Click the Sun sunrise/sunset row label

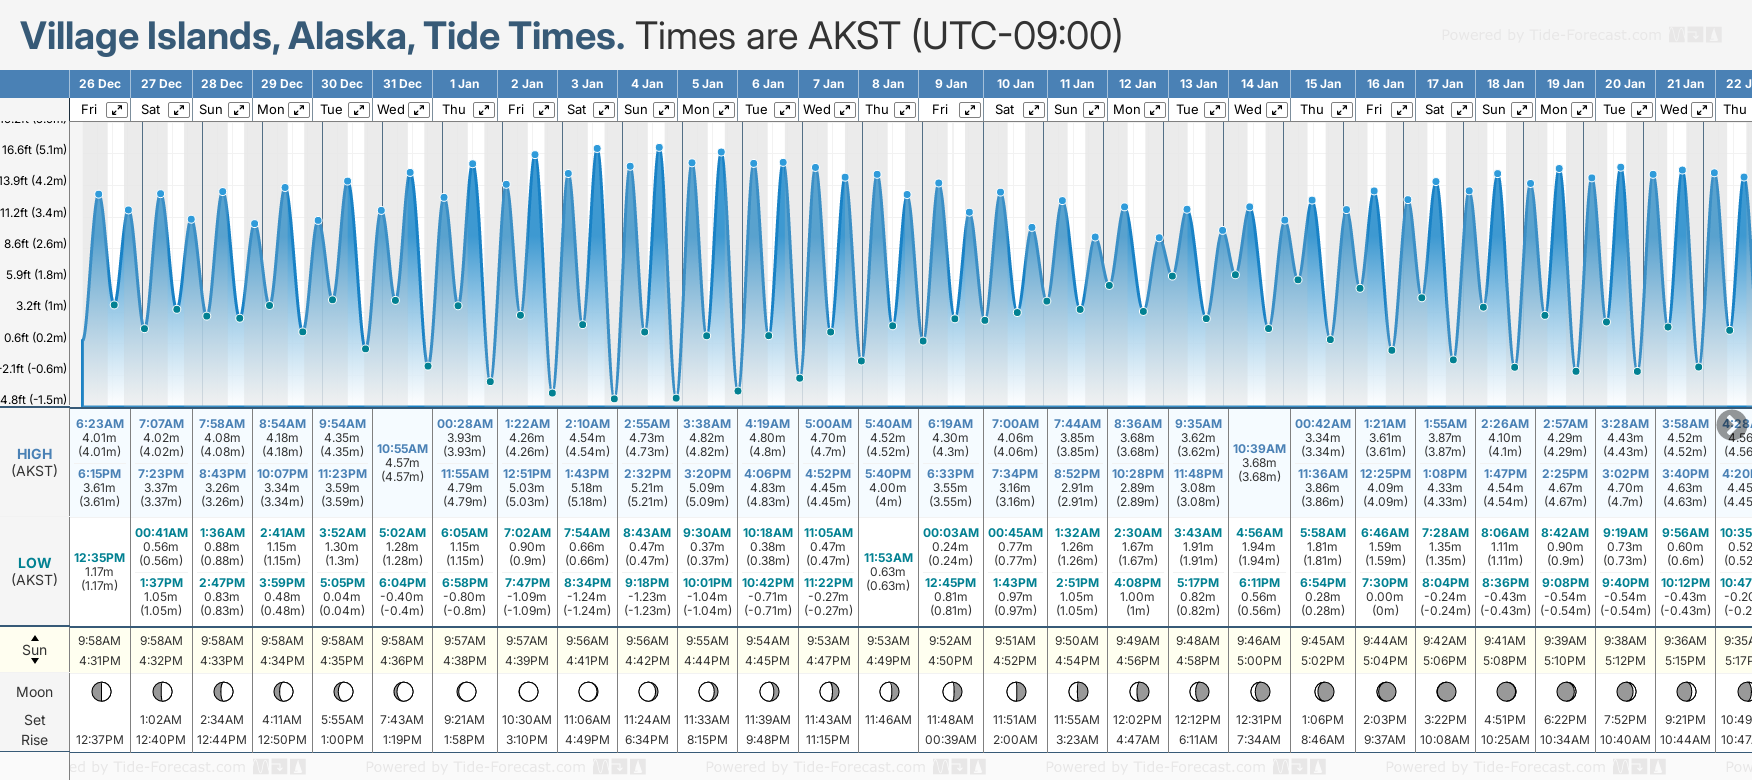pyautogui.click(x=35, y=650)
